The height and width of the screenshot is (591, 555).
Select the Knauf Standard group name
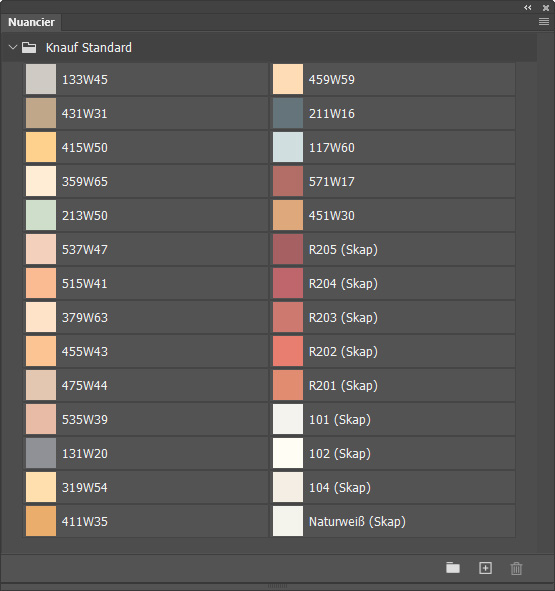click(x=89, y=47)
